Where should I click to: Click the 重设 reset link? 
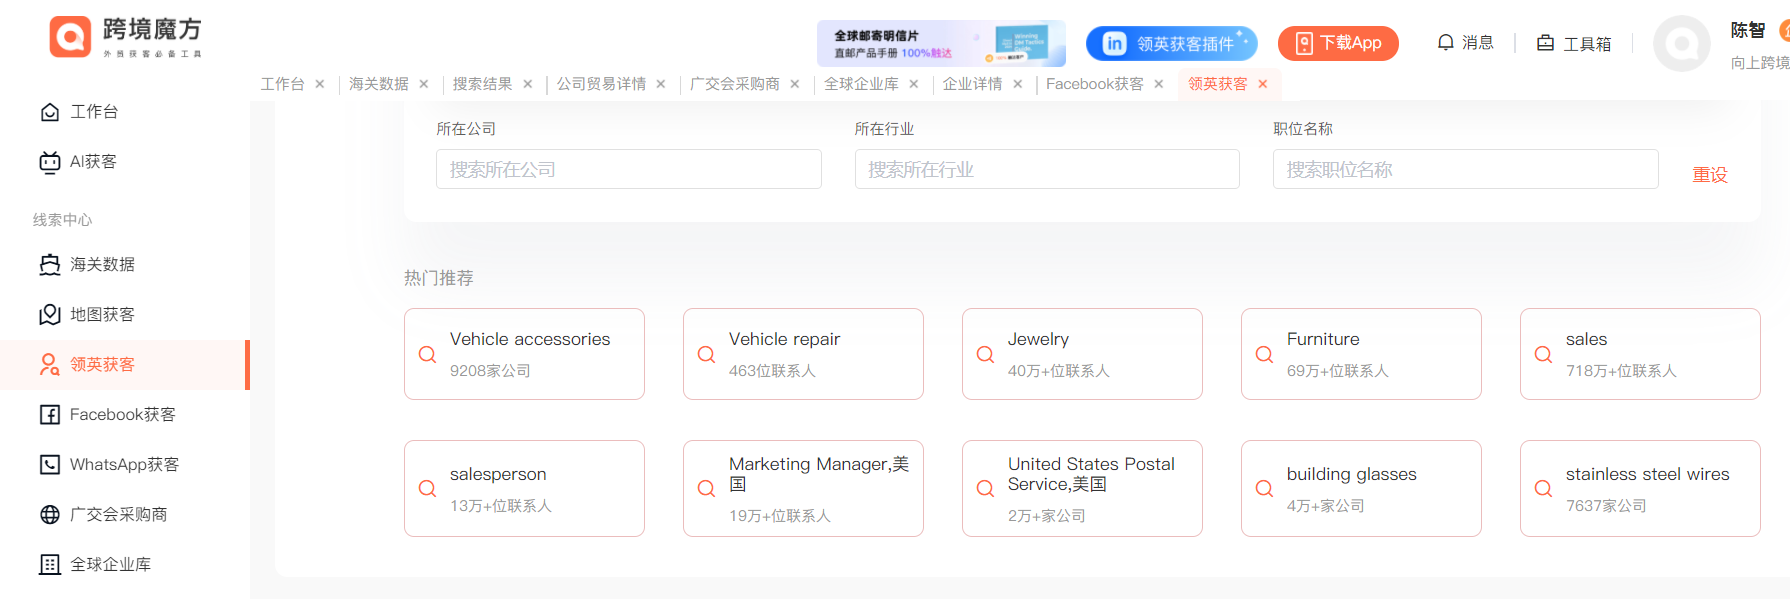1709,175
